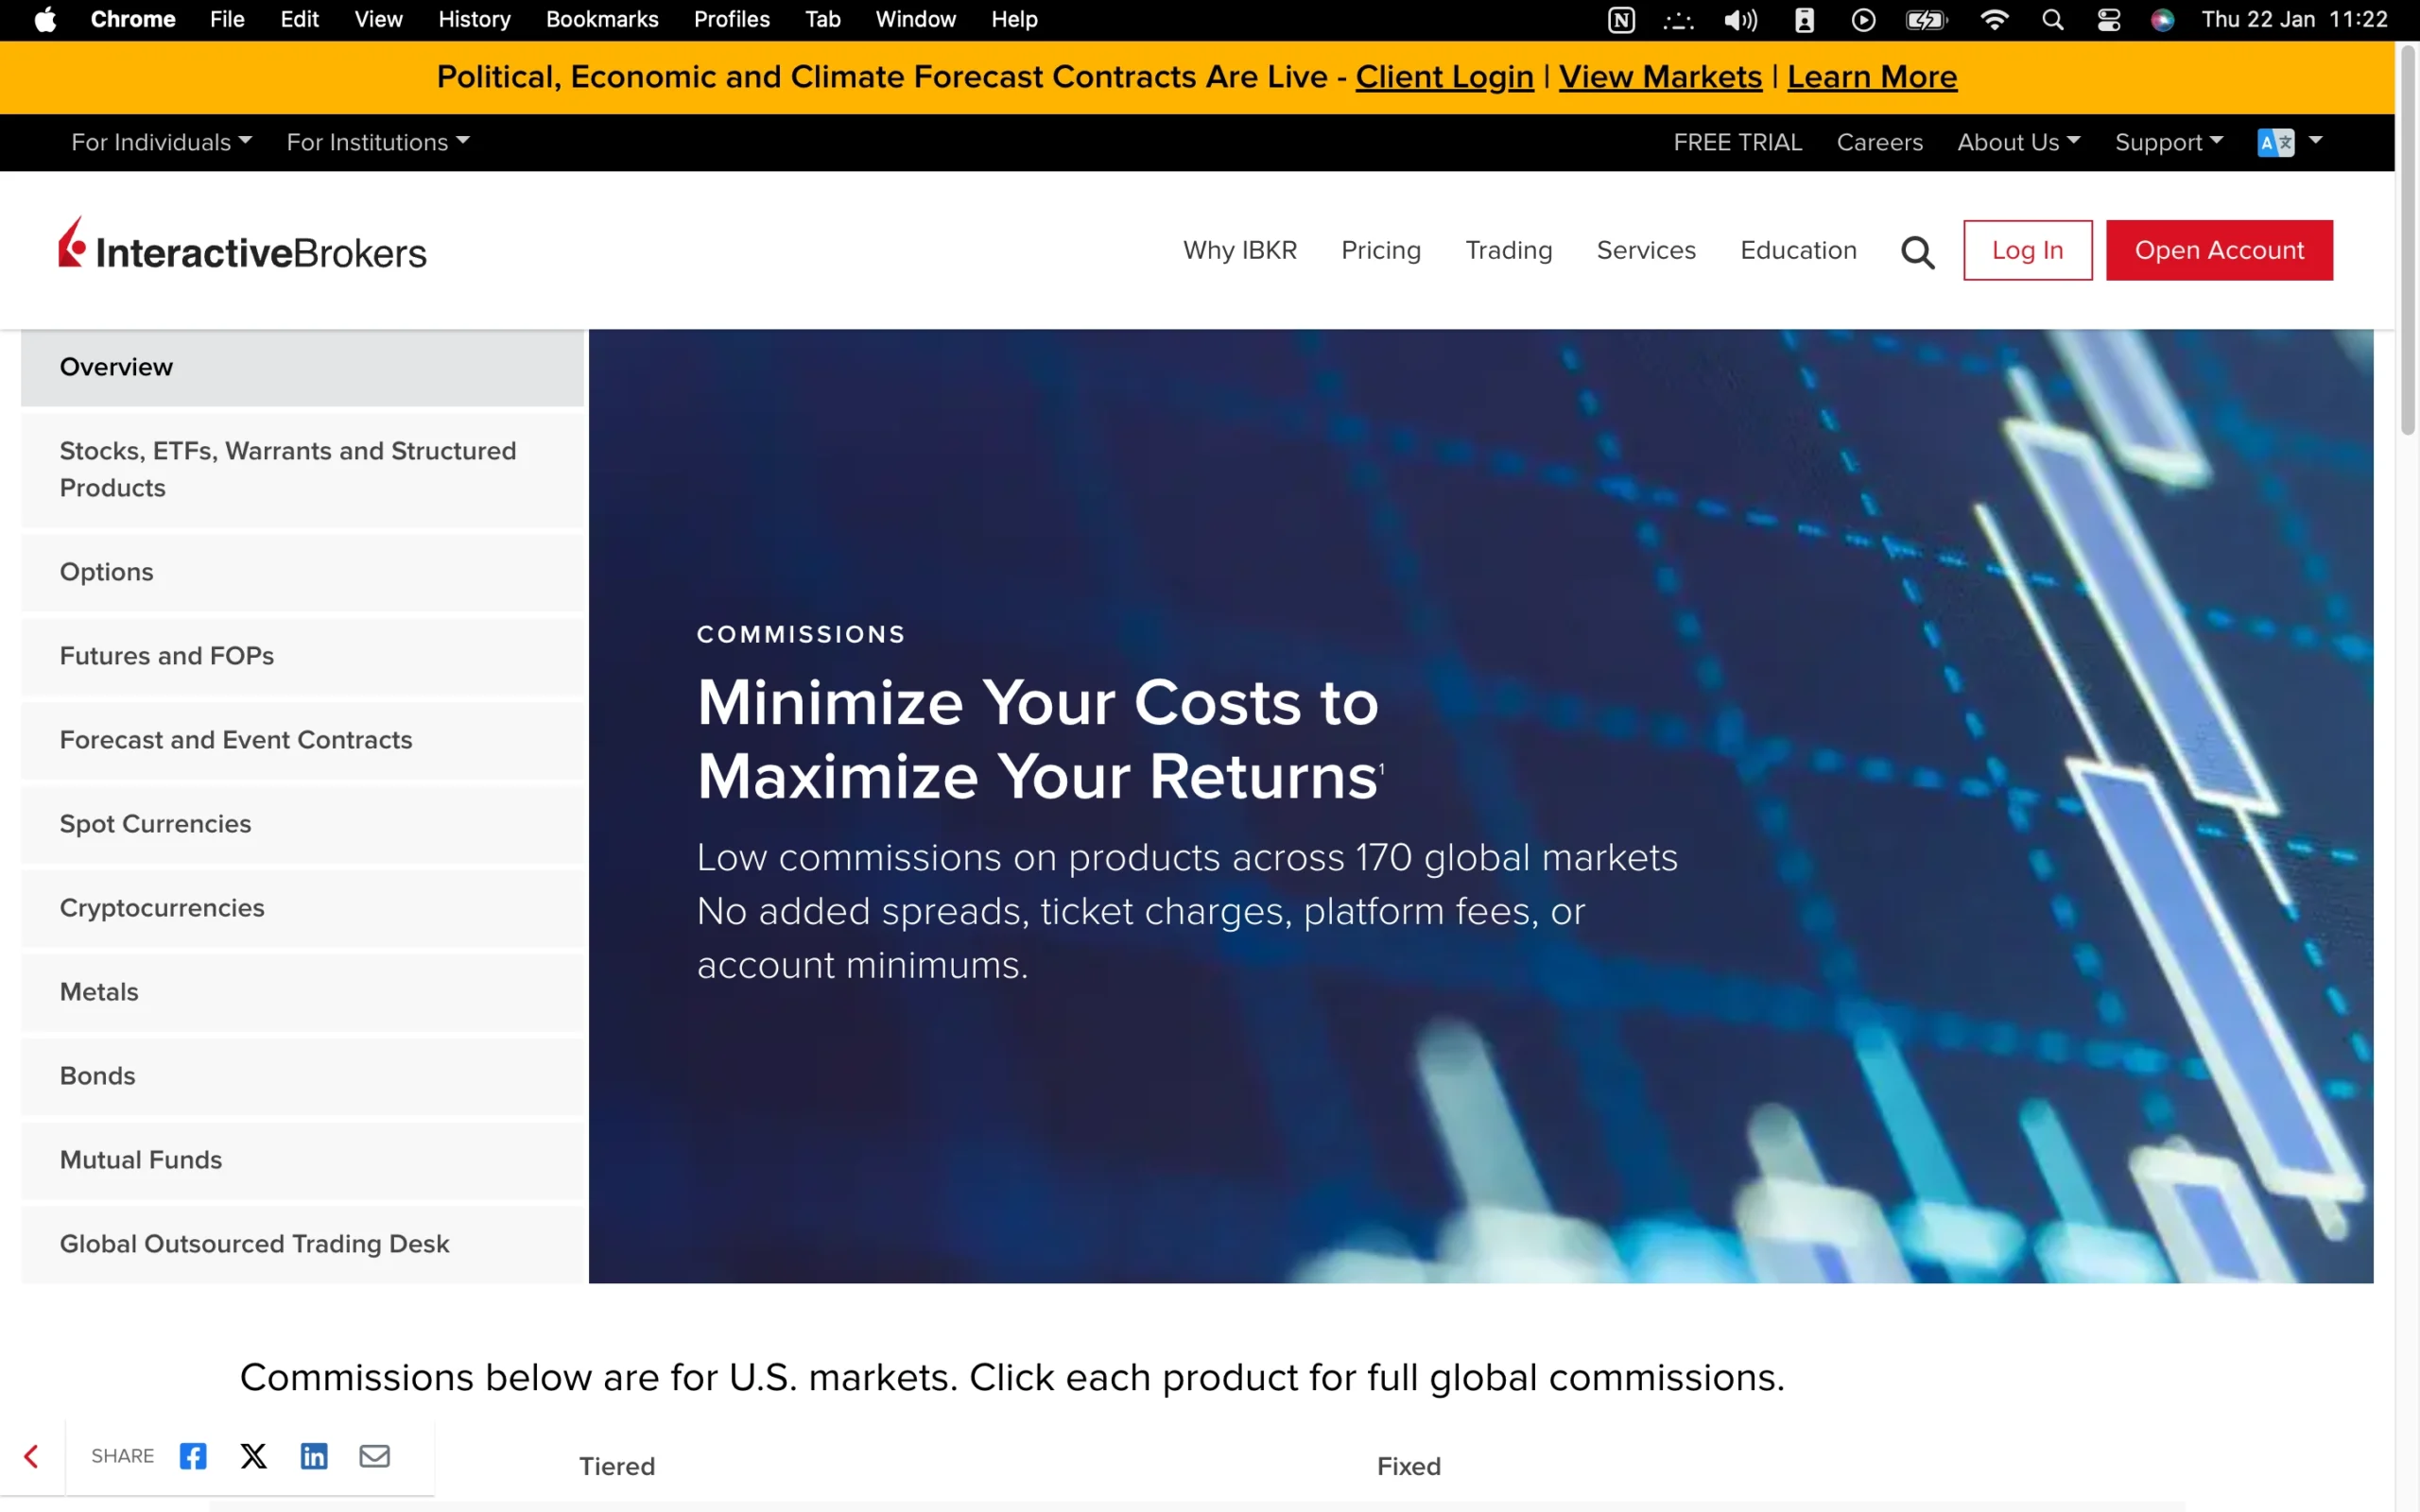2420x1512 pixels.
Task: Click the volume icon in menu bar
Action: click(1741, 19)
